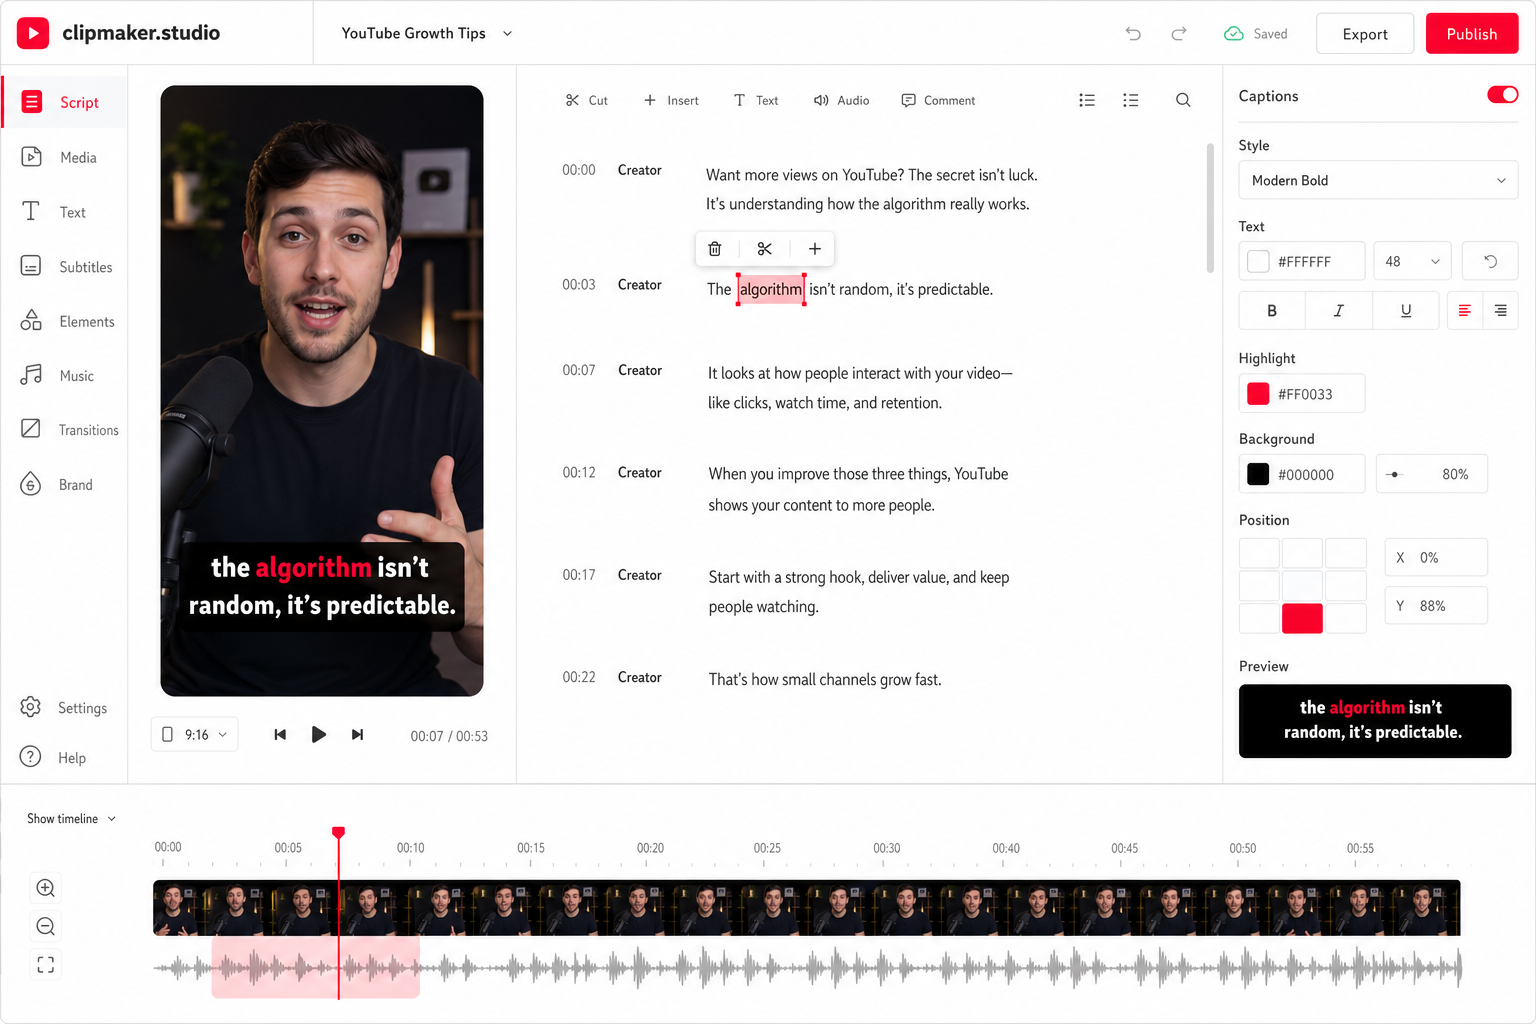The height and width of the screenshot is (1024, 1536).
Task: Redo the last action
Action: pos(1179,33)
